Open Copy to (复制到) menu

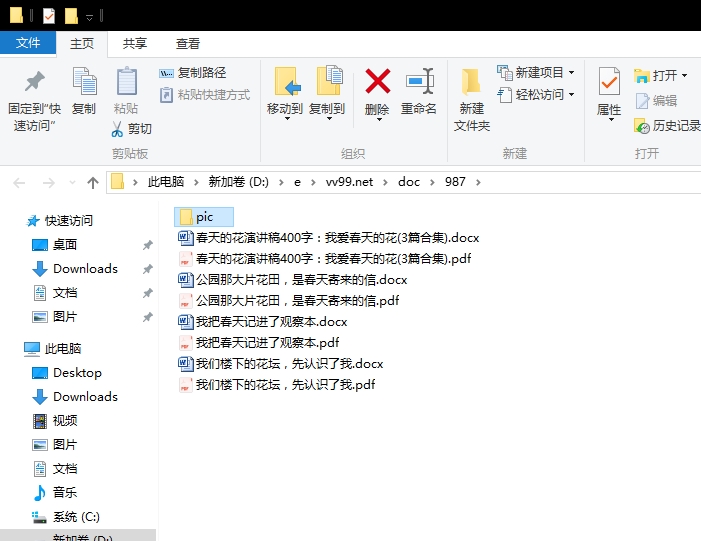[327, 94]
